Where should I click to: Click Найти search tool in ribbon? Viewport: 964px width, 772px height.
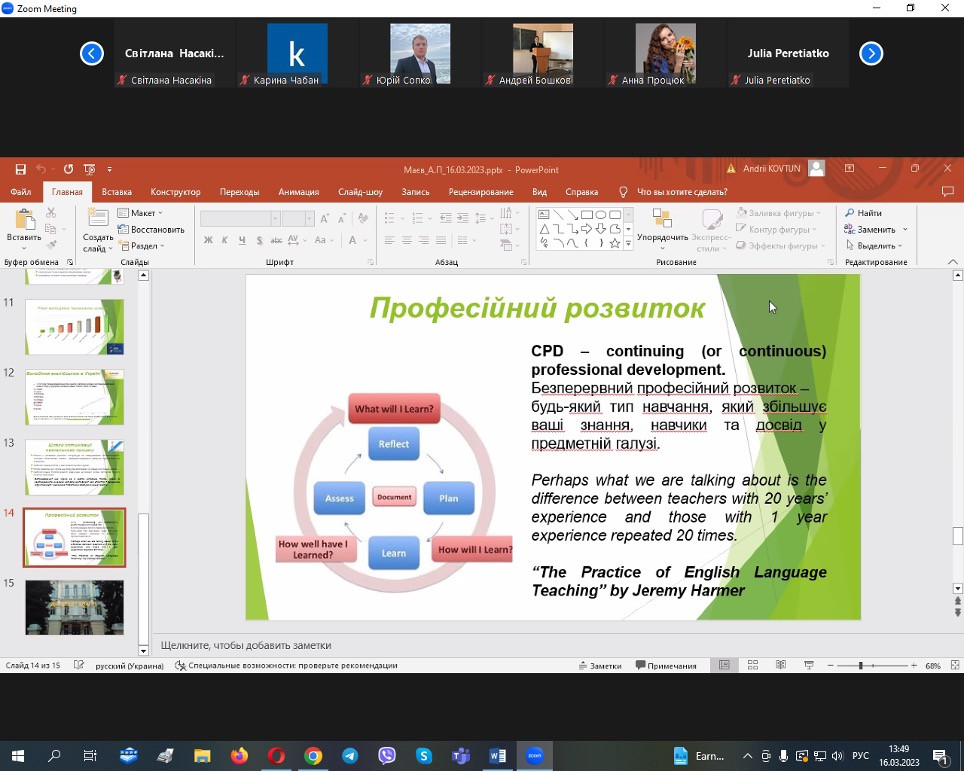(x=863, y=213)
